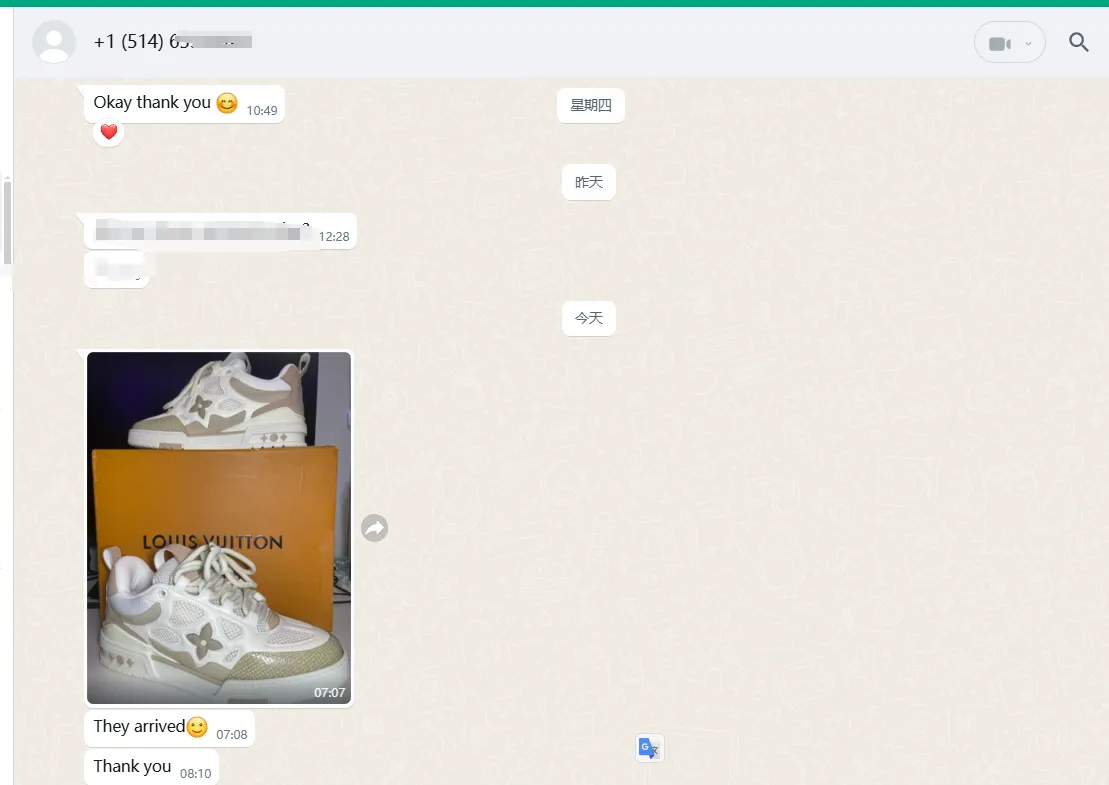The height and width of the screenshot is (785, 1109).
Task: Click the left chat list scrollbar
Action: point(7,223)
